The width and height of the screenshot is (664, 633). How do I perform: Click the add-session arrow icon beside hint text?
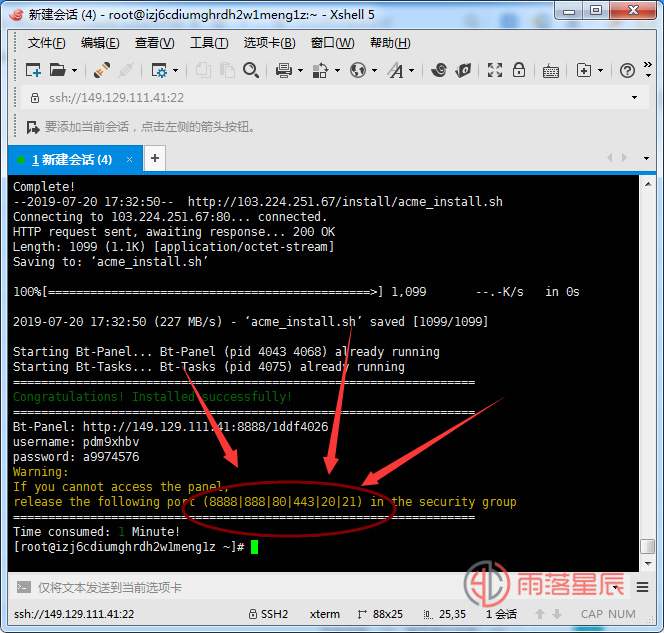tap(33, 127)
